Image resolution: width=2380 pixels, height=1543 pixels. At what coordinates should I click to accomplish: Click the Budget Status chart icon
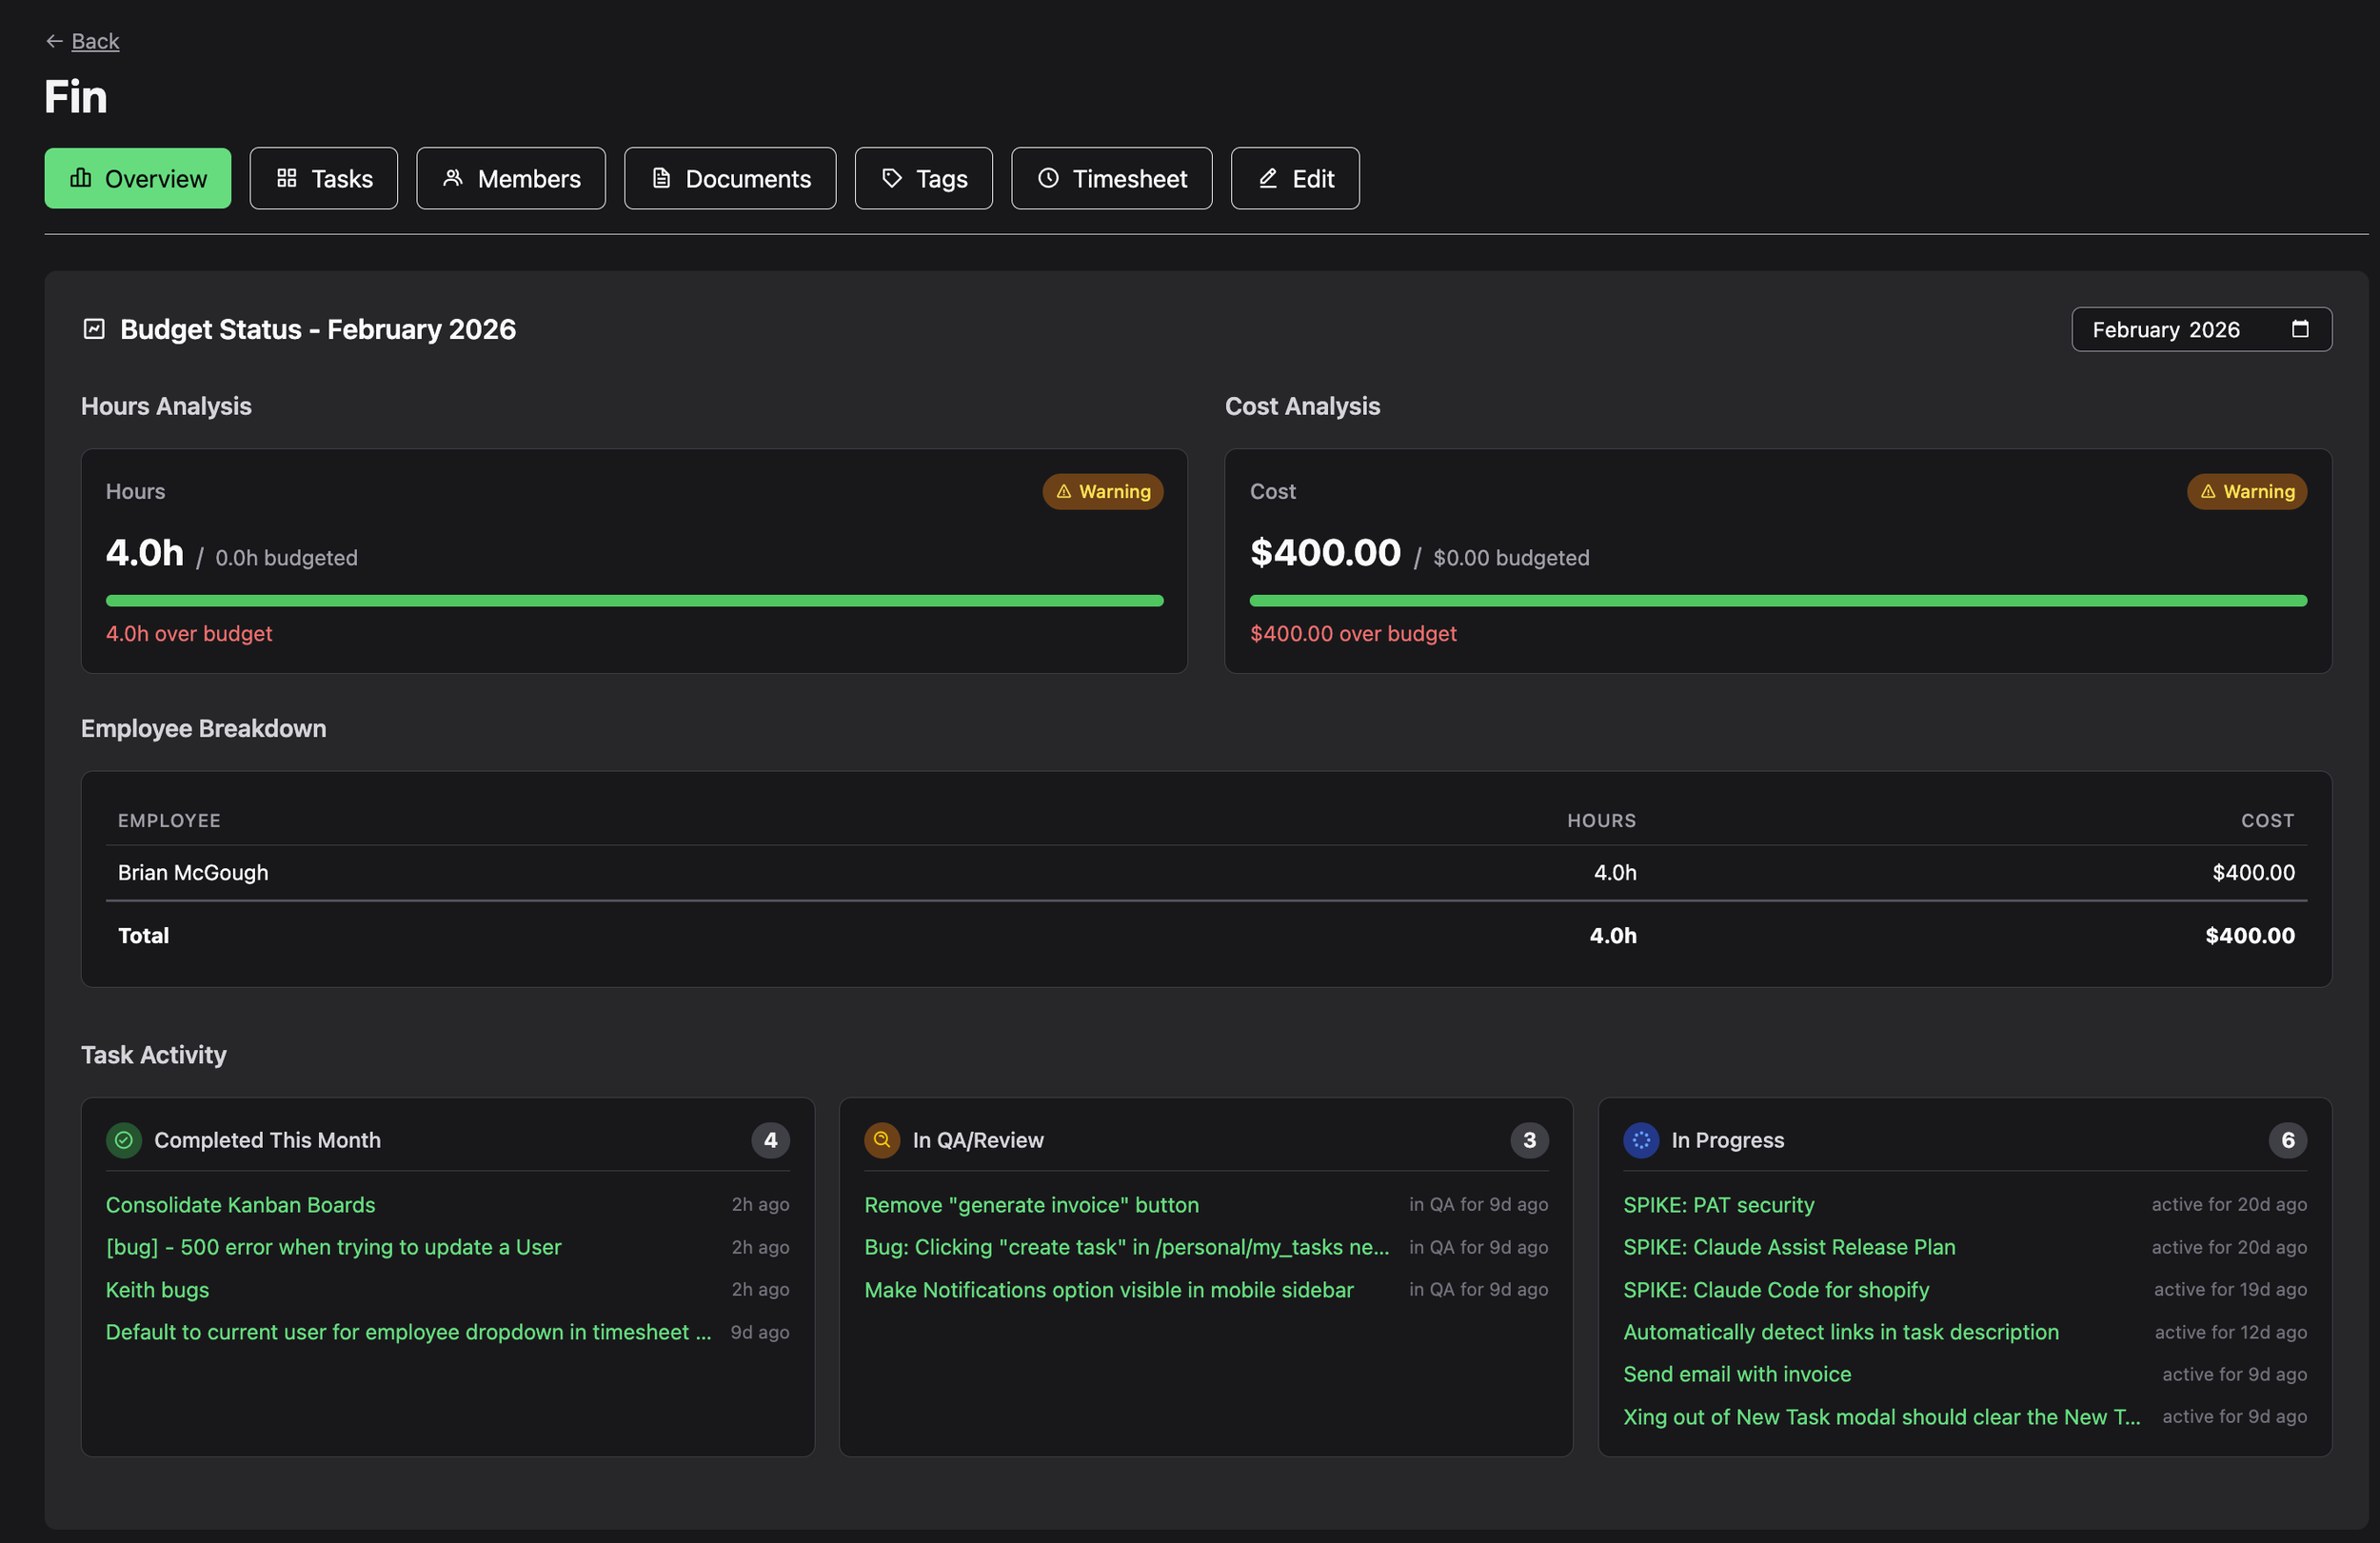pos(94,329)
